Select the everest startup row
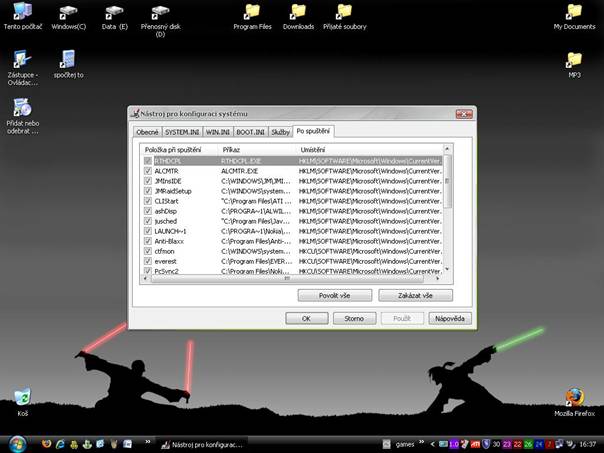Viewport: 604px width, 453px height. point(293,261)
